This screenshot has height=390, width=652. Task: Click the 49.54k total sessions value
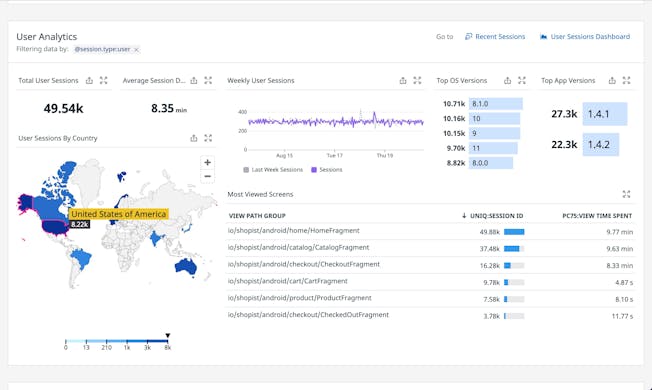63,109
